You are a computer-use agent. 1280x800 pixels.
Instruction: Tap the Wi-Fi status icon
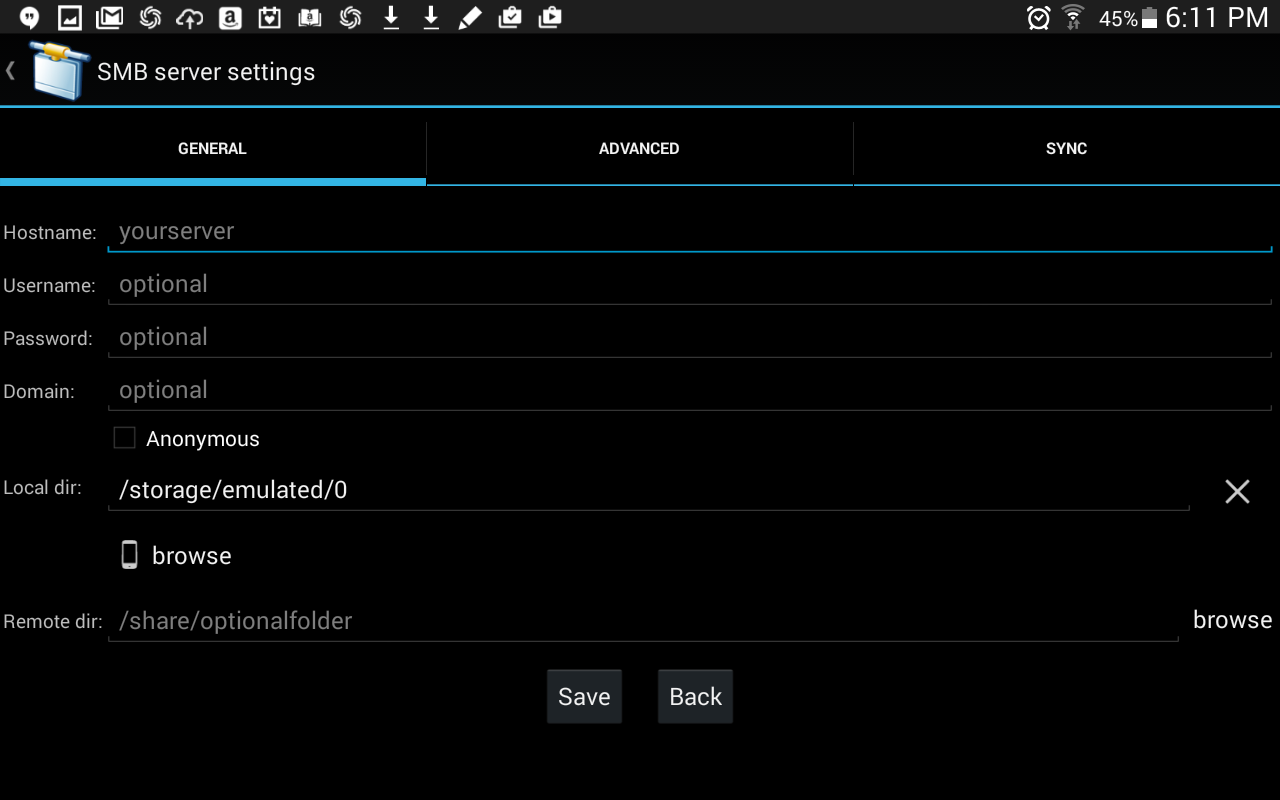coord(1073,17)
